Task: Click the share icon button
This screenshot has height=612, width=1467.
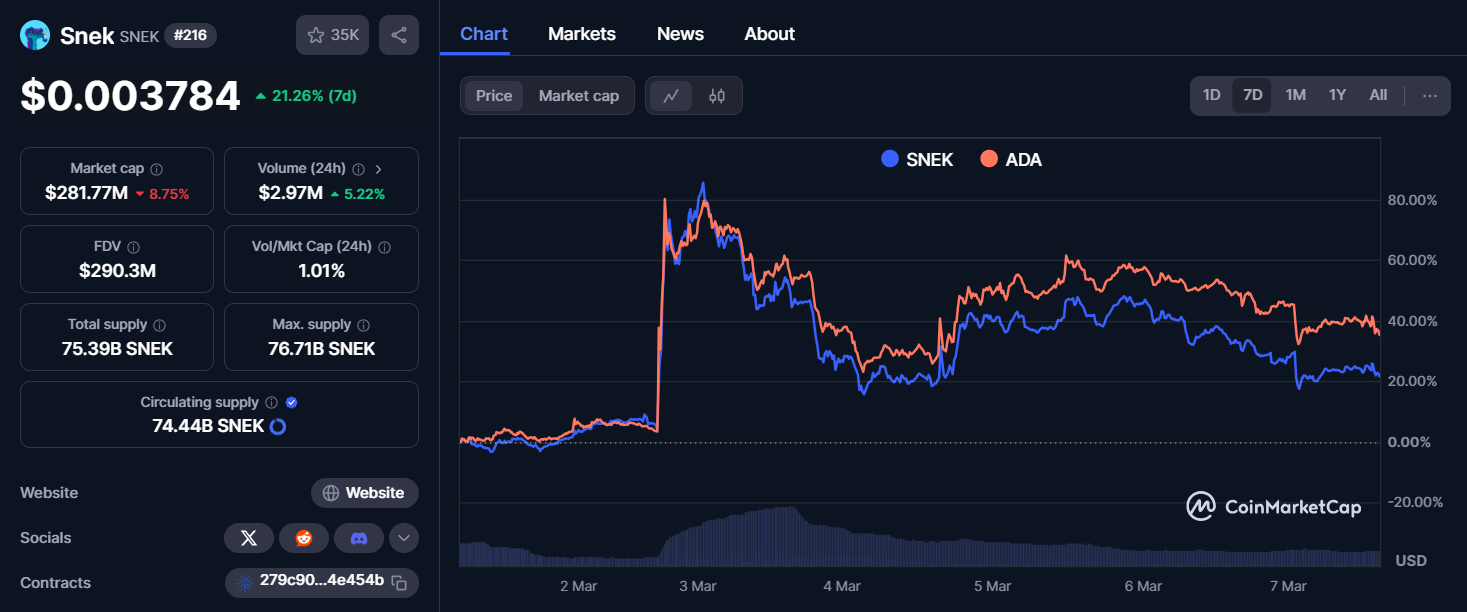Action: 399,35
